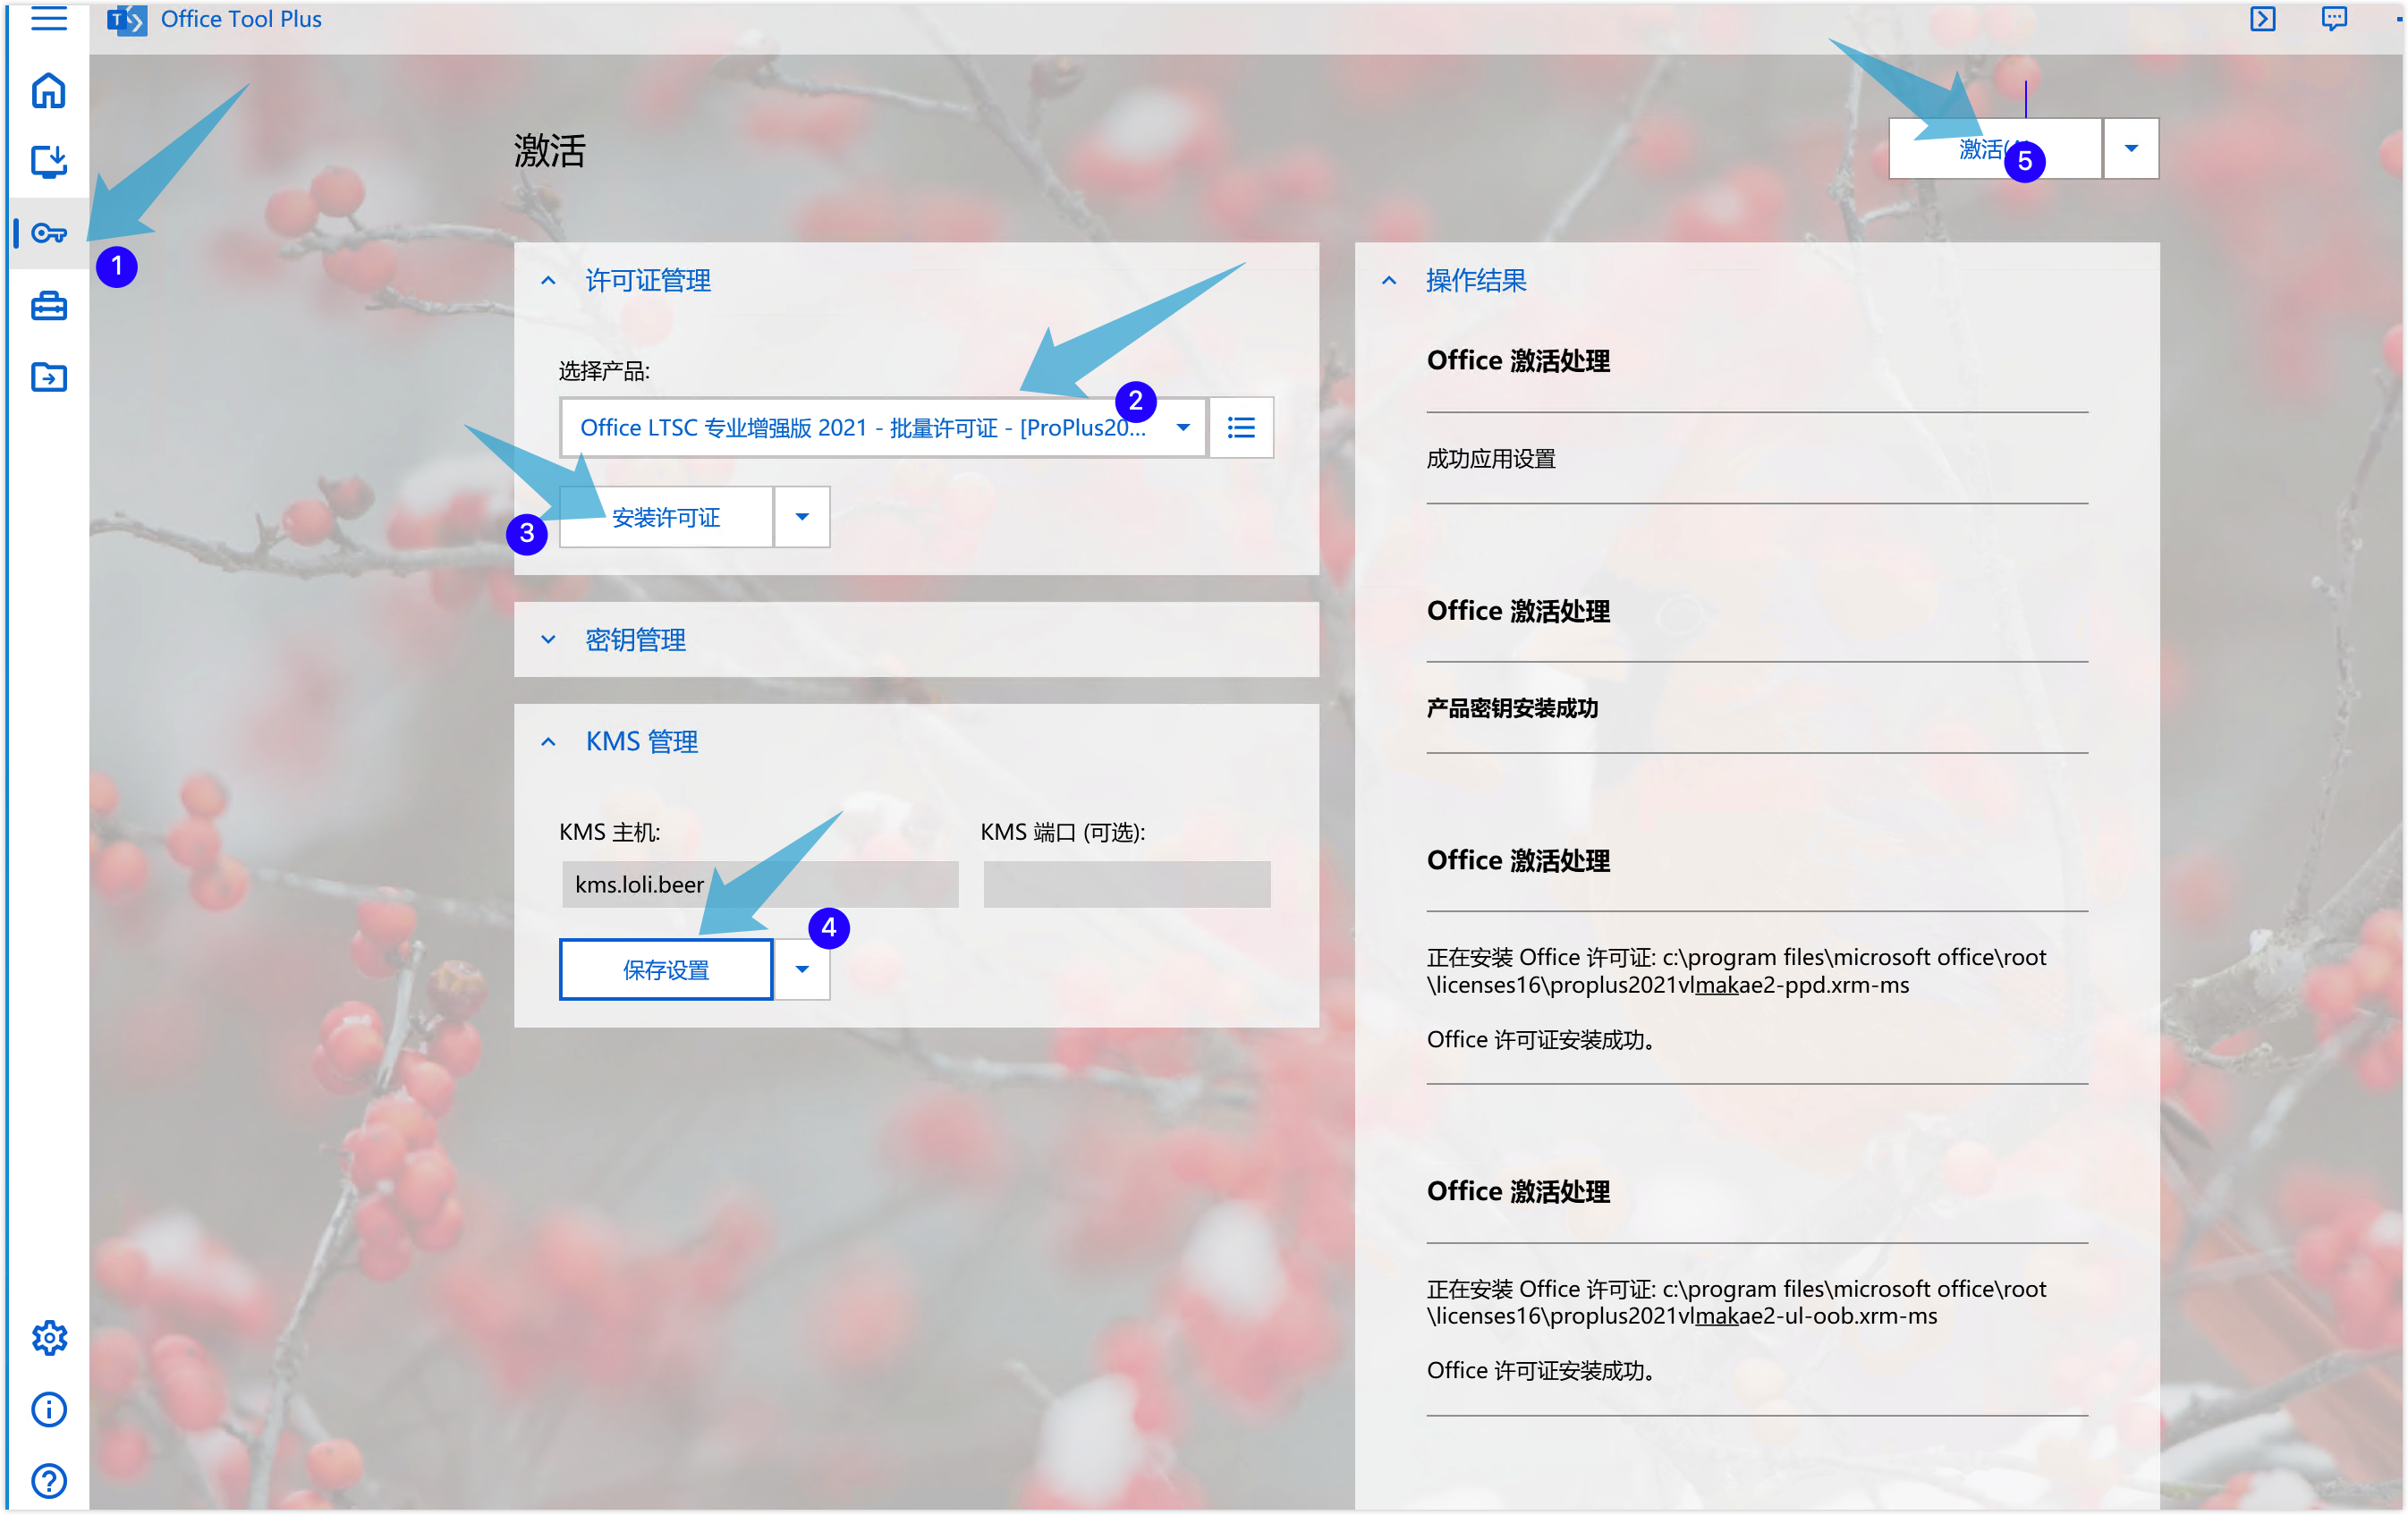
Task: Open the command box icon at top right
Action: (2262, 18)
